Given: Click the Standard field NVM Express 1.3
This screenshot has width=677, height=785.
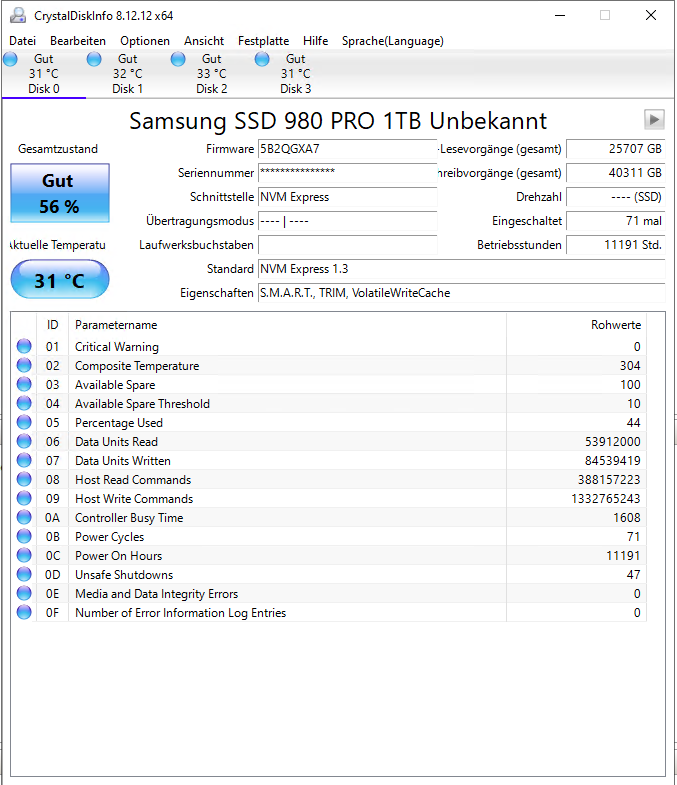Looking at the screenshot, I should pos(462,269).
